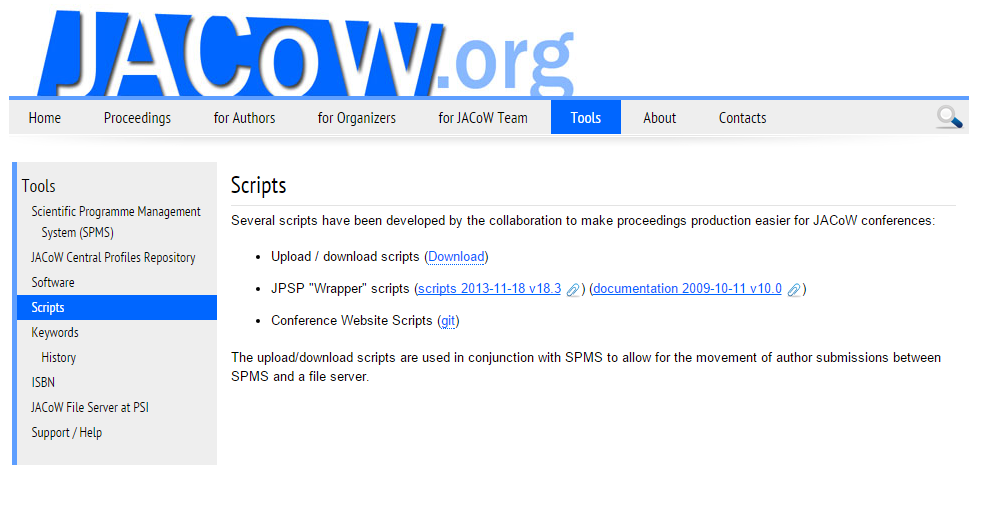Image resolution: width=994 pixels, height=506 pixels.
Task: Open JACoW Central Profiles Repository link
Action: point(113,257)
